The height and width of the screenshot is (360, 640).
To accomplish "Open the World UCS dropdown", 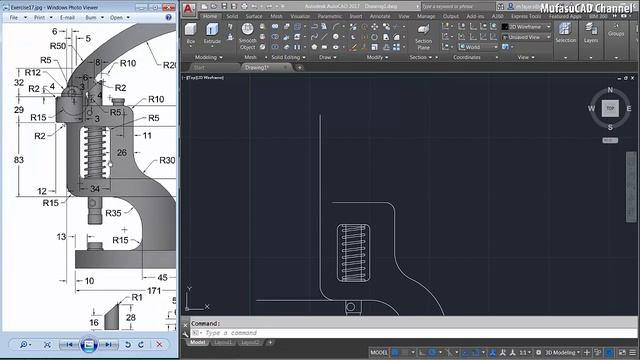I will point(478,47).
